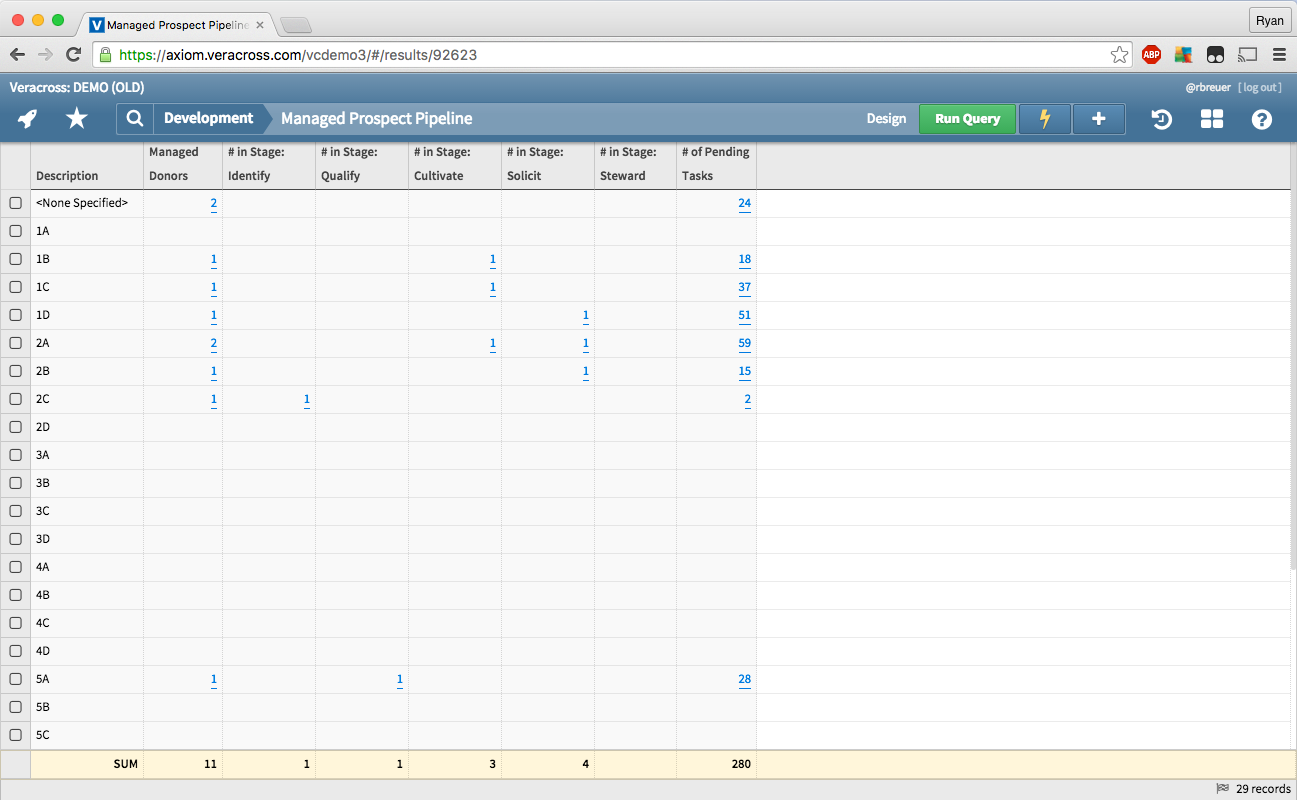Viewport: 1297px width, 800px height.
Task: Click the 24 pending tasks for None Specified
Action: [x=744, y=203]
